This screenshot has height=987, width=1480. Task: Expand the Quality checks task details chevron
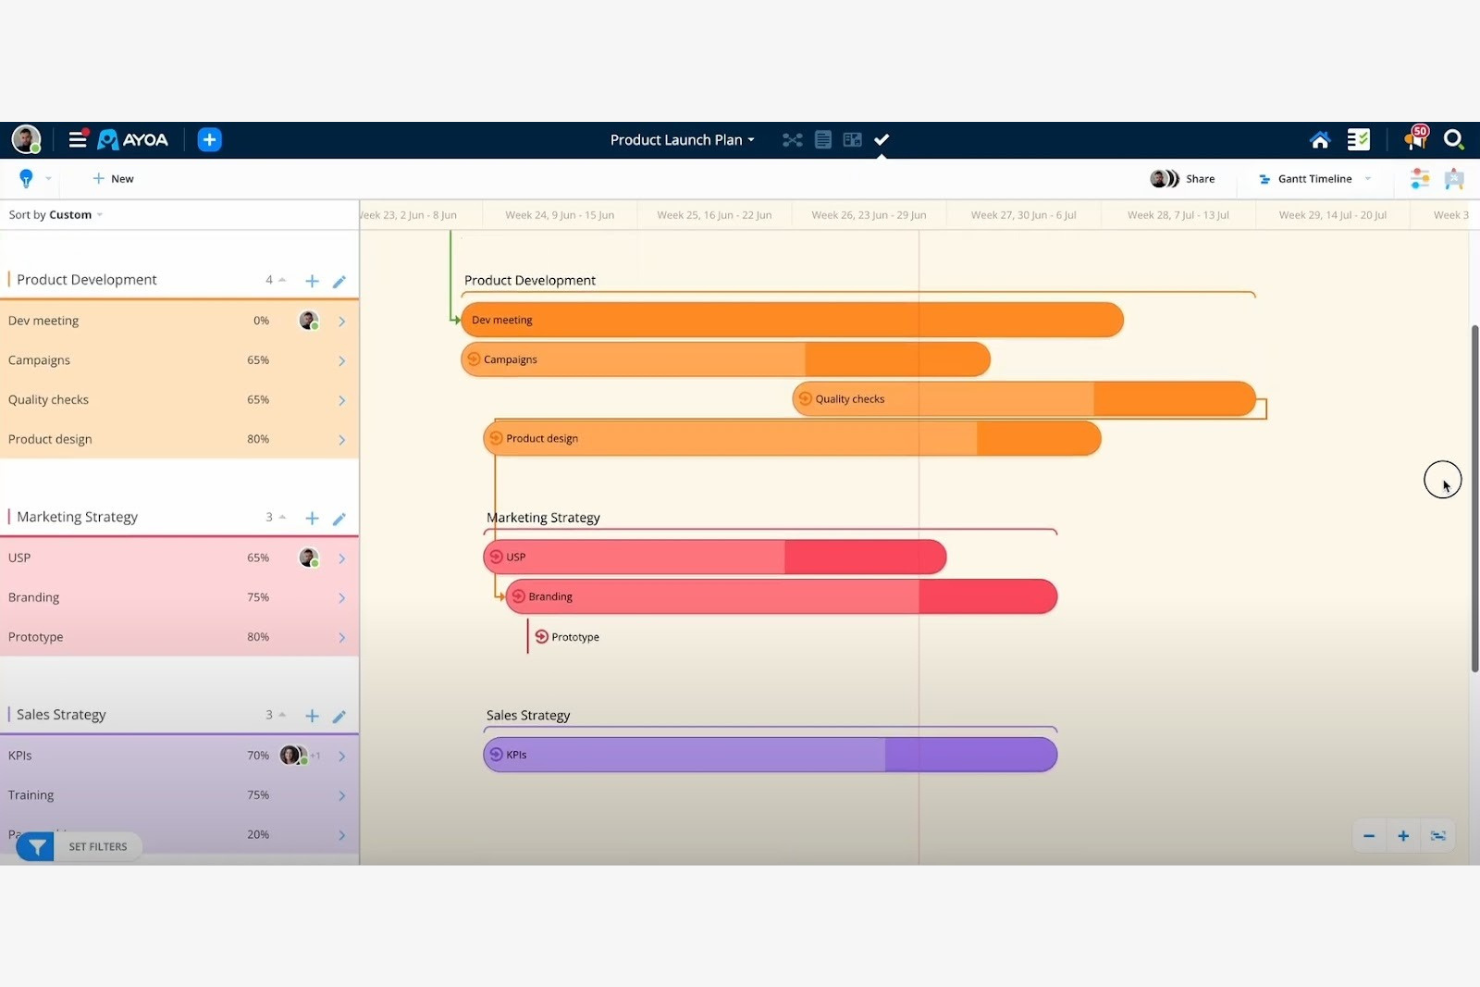click(x=341, y=399)
